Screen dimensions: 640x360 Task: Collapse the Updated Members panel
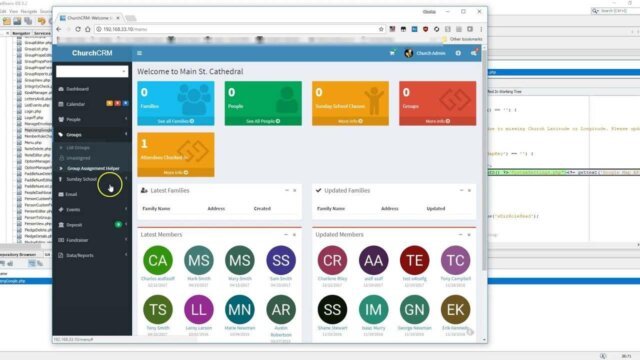coord(460,235)
